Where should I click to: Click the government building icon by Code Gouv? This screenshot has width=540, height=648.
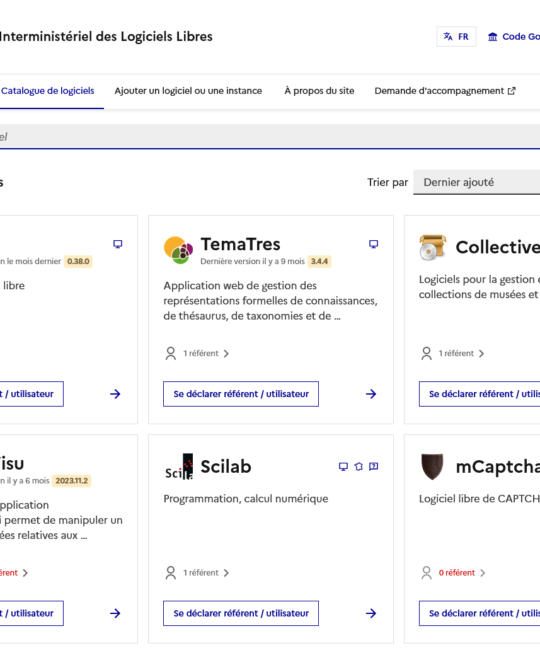click(x=492, y=37)
